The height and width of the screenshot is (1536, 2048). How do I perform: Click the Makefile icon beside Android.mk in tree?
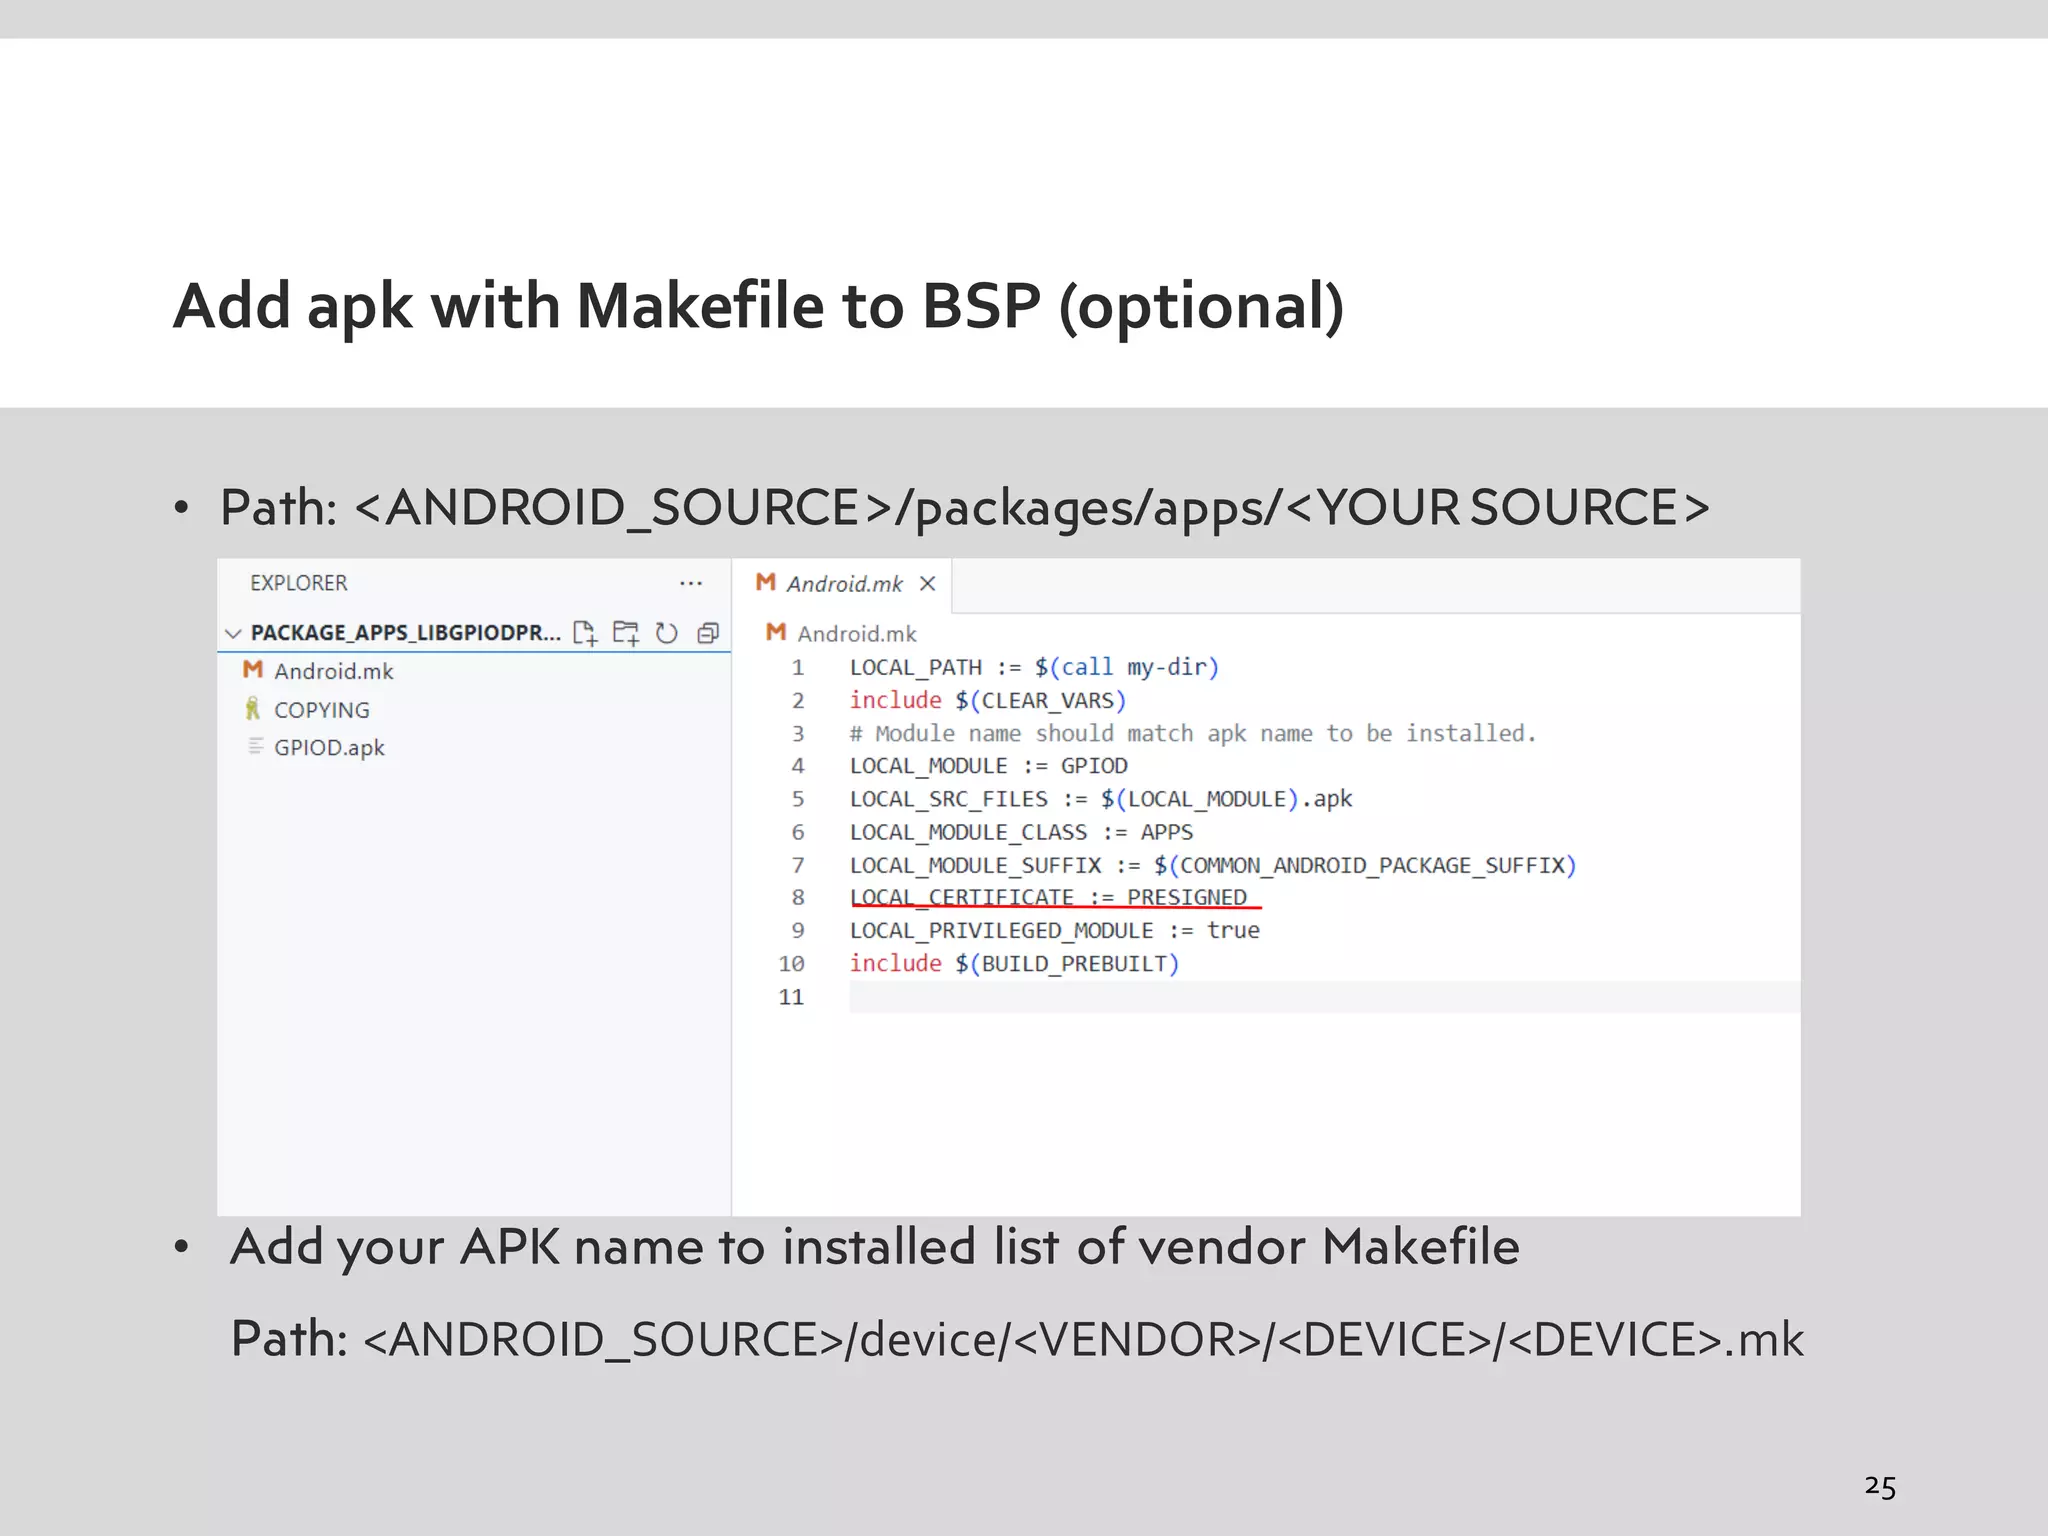[253, 670]
